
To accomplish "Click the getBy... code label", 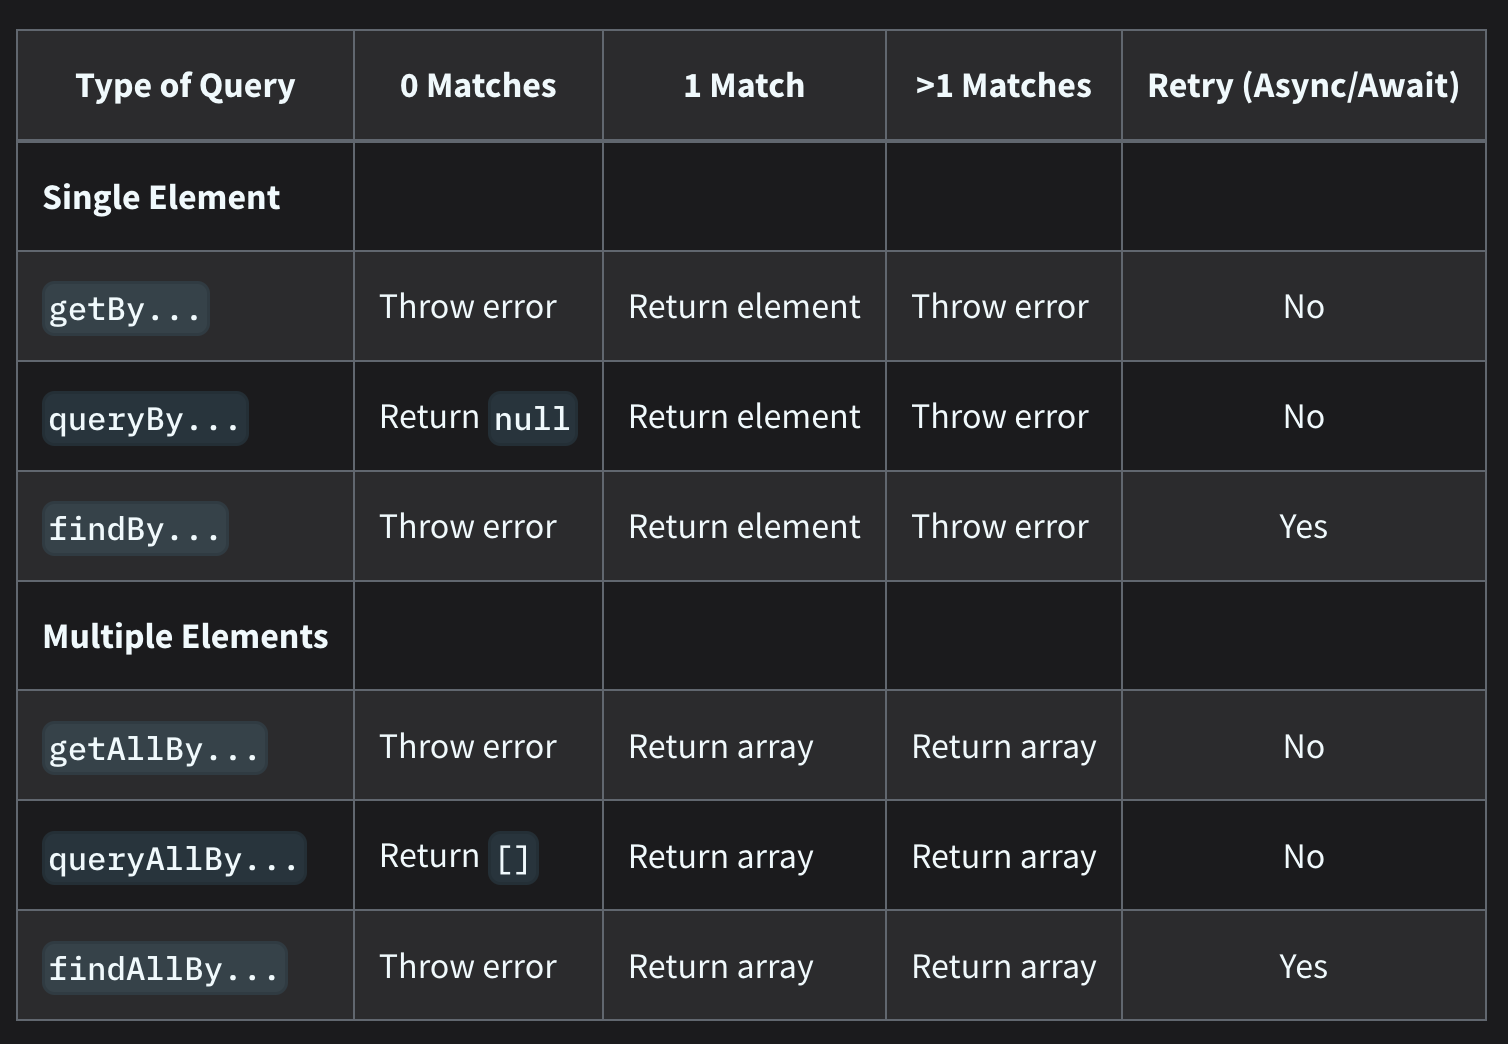I will [x=125, y=308].
